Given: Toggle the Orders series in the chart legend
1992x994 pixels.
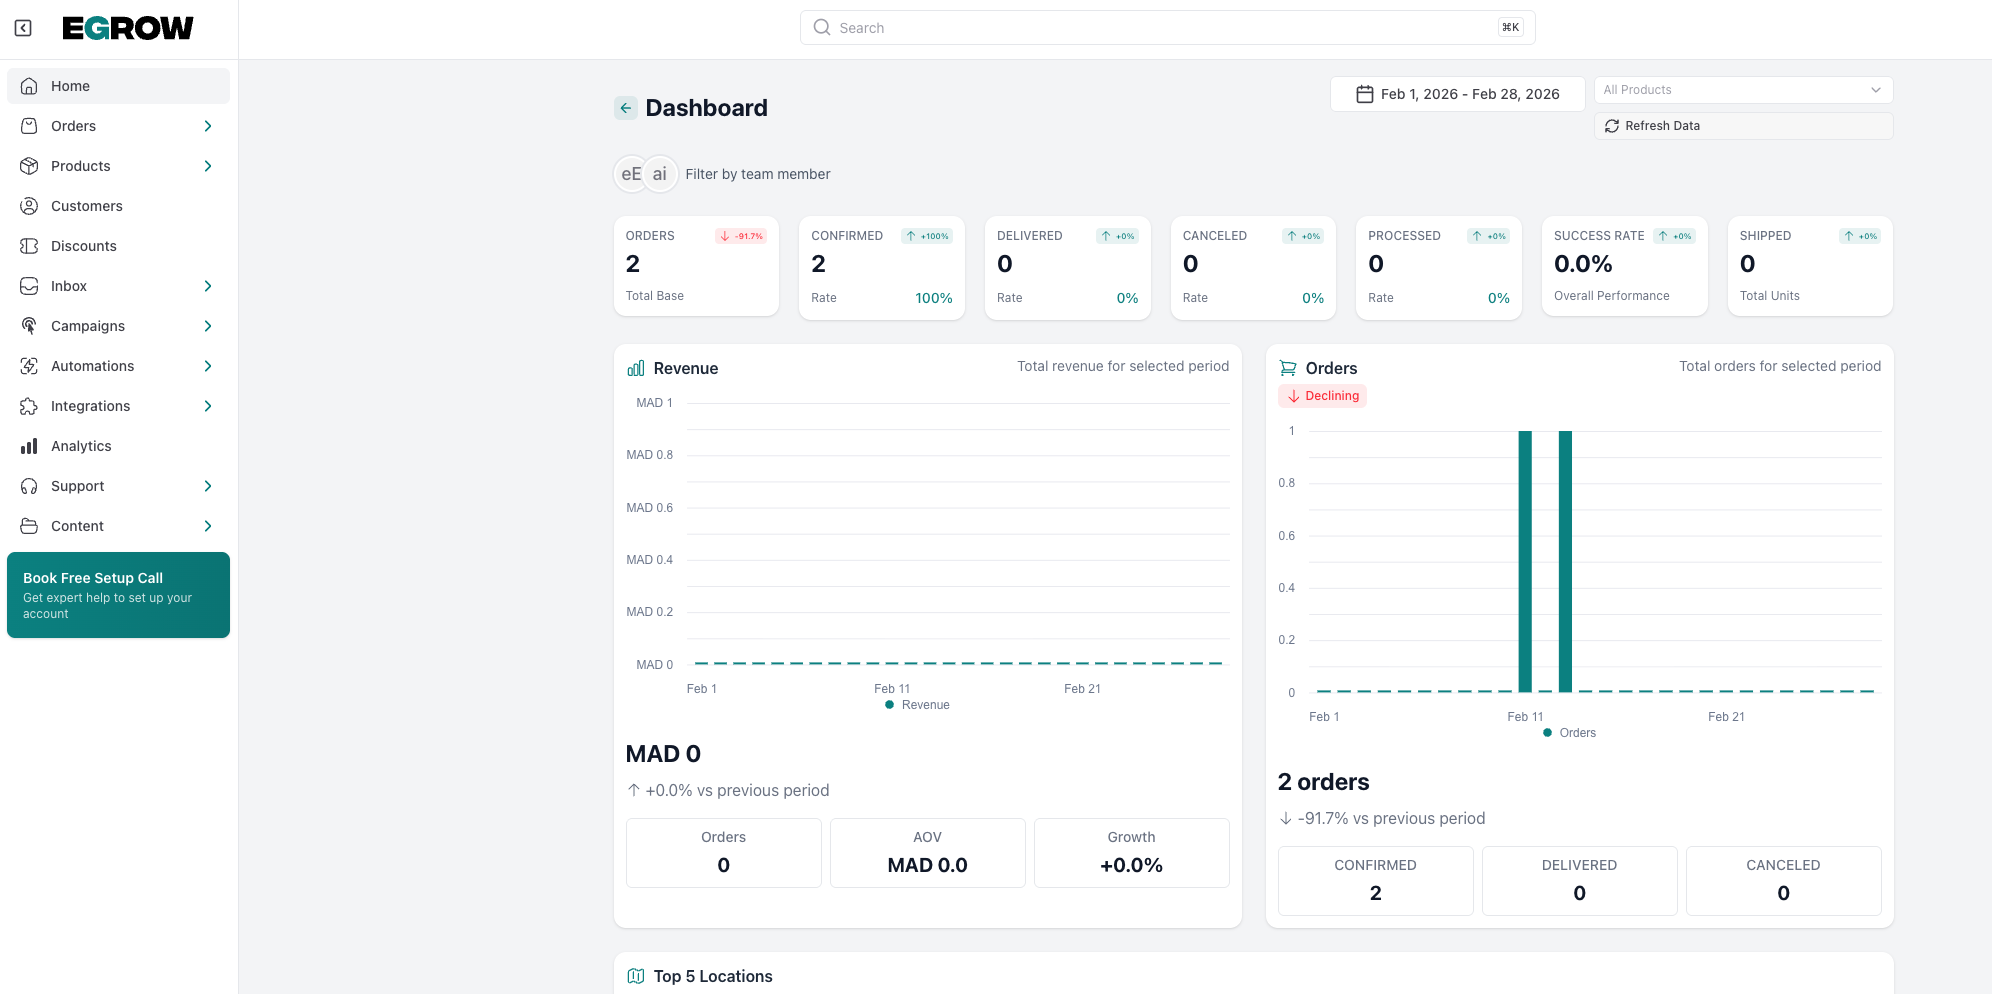Looking at the screenshot, I should click(1569, 733).
